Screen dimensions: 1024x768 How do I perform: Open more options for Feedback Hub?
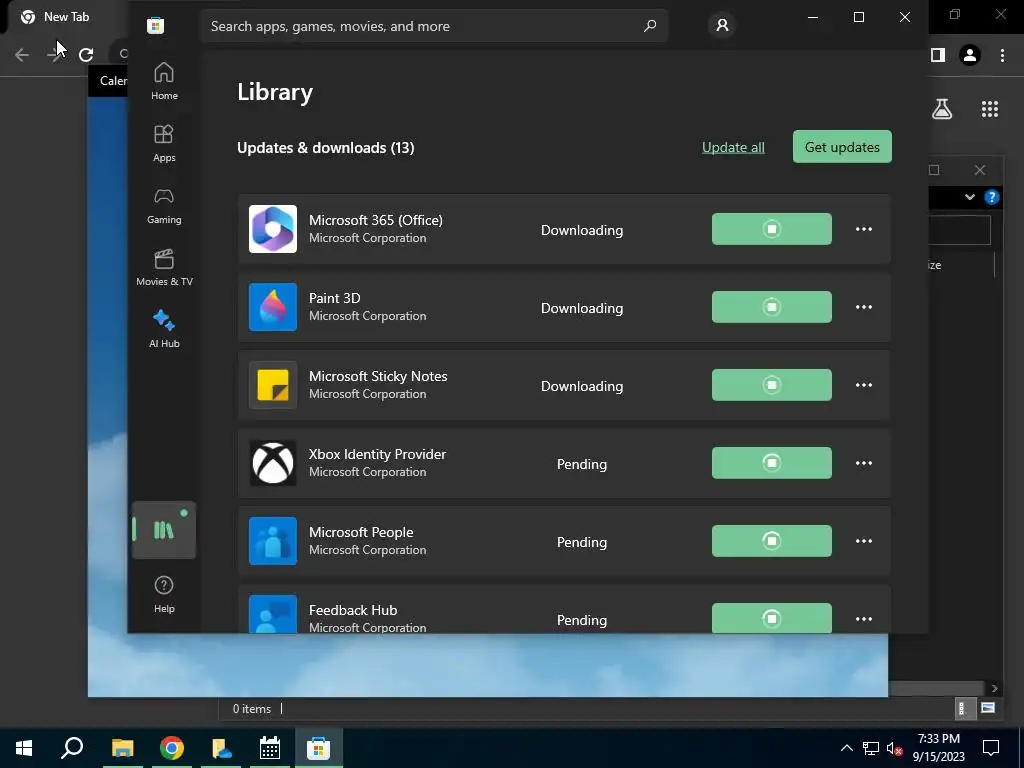click(x=863, y=618)
